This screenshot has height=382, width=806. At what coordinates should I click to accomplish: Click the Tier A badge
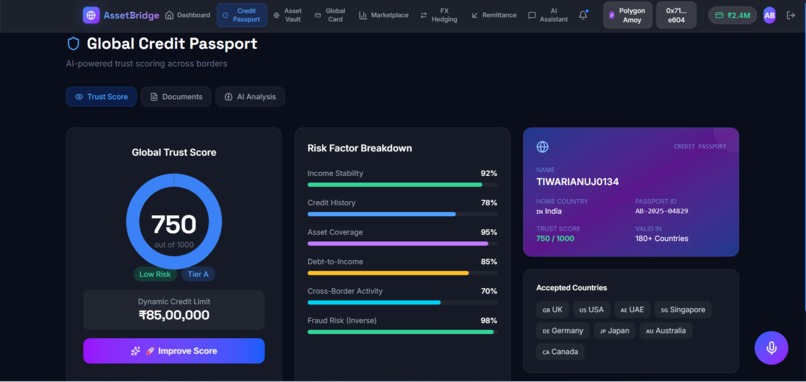198,275
